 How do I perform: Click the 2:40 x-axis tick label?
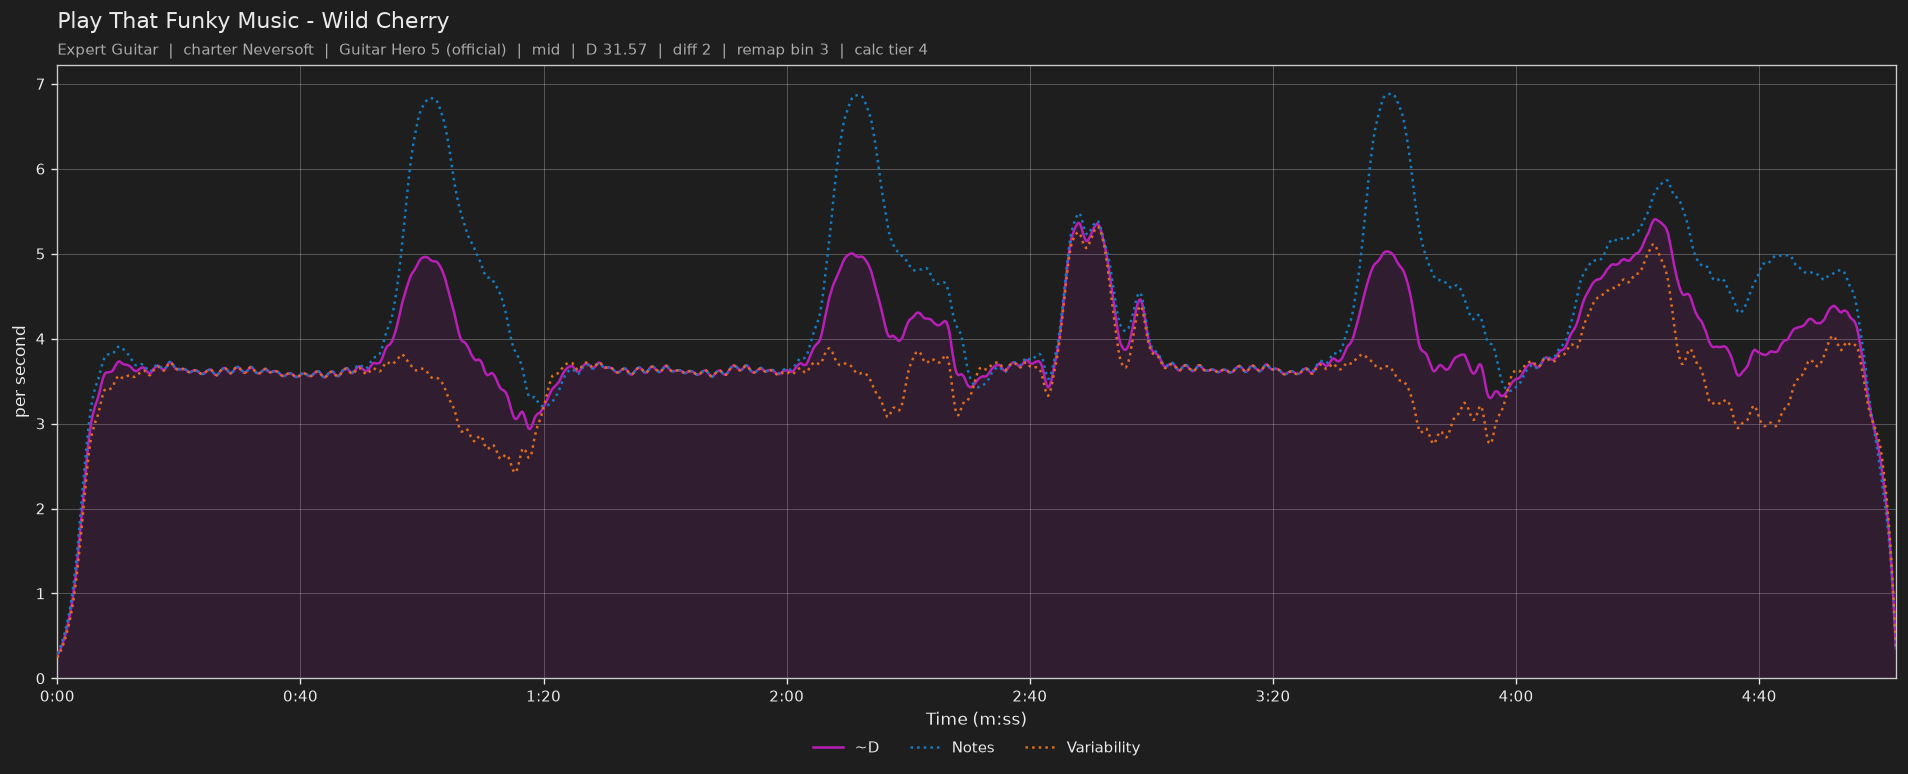tap(1029, 696)
